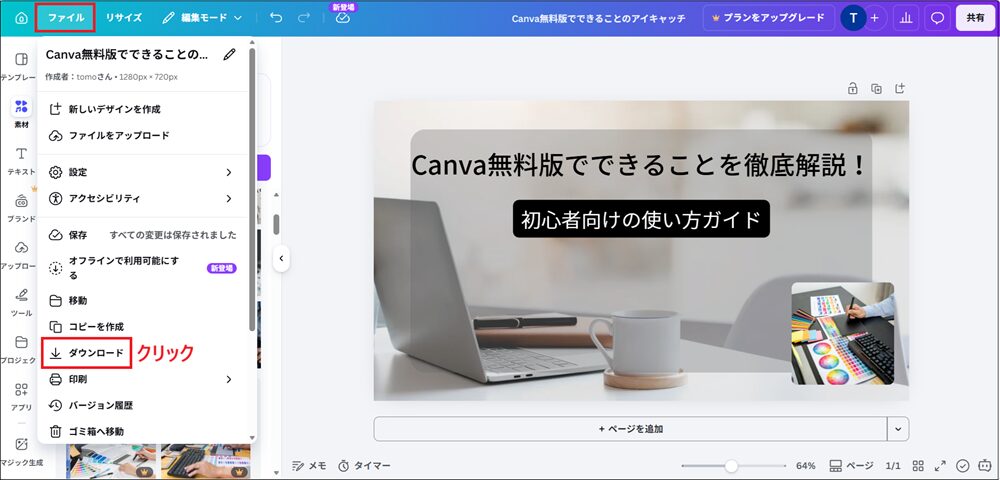
Task: Expand the 印刷 submenu
Action: pyautogui.click(x=142, y=379)
